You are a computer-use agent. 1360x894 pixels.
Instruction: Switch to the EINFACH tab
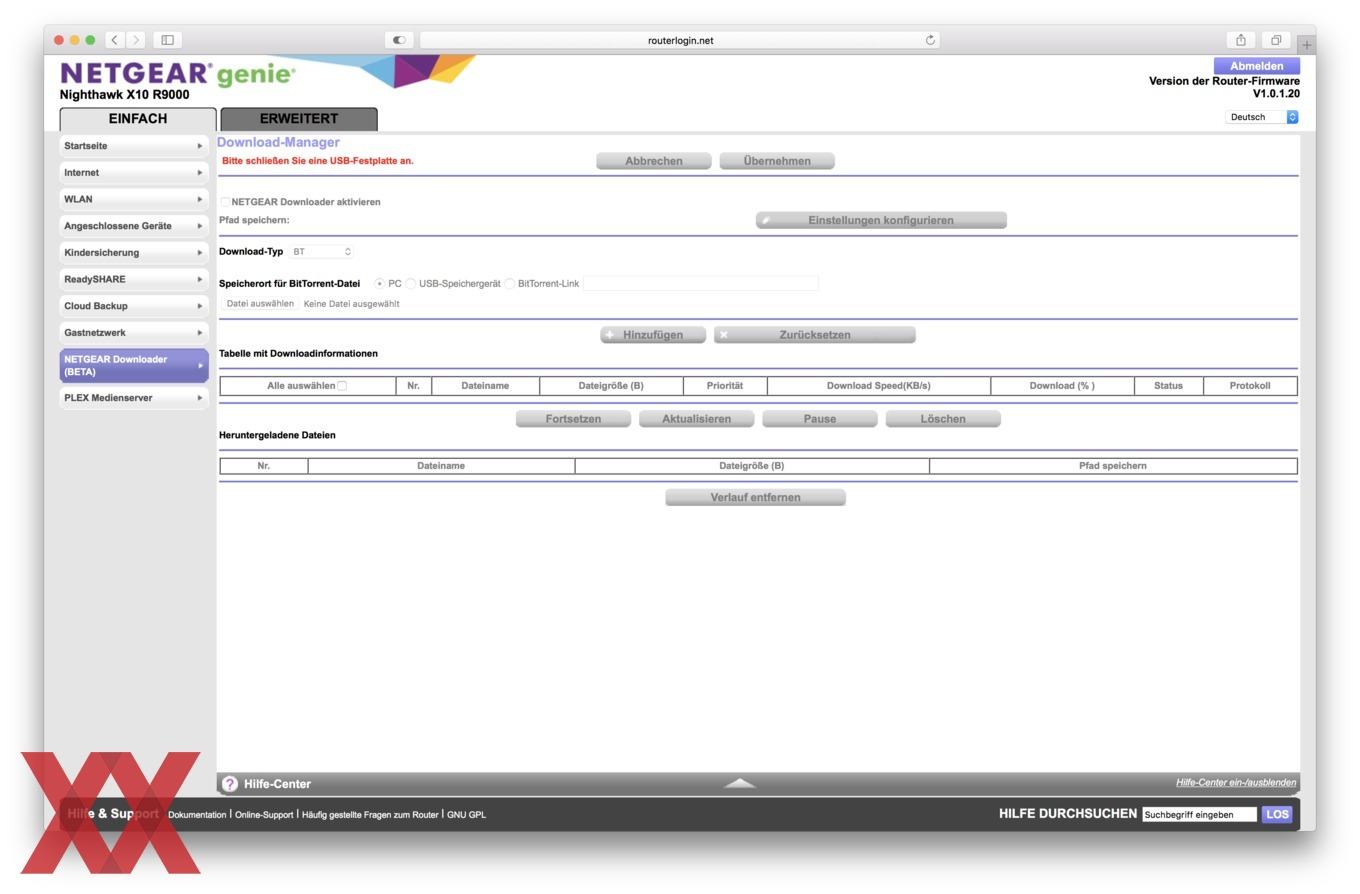pos(138,119)
